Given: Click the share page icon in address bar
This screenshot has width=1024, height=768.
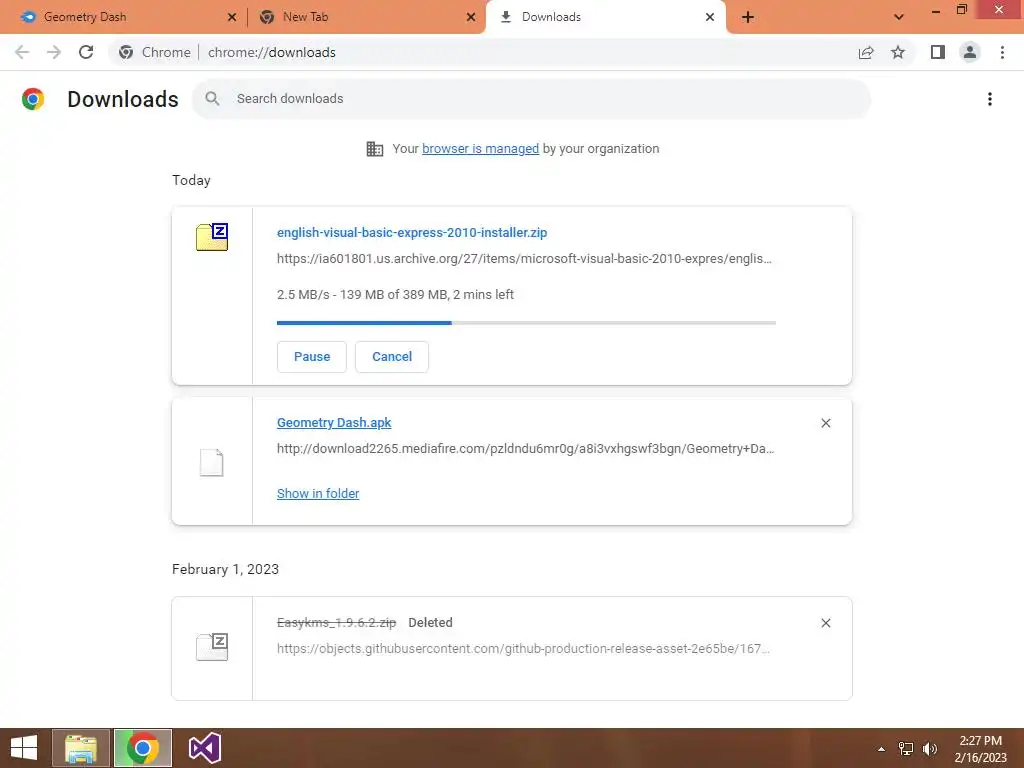Looking at the screenshot, I should point(866,52).
